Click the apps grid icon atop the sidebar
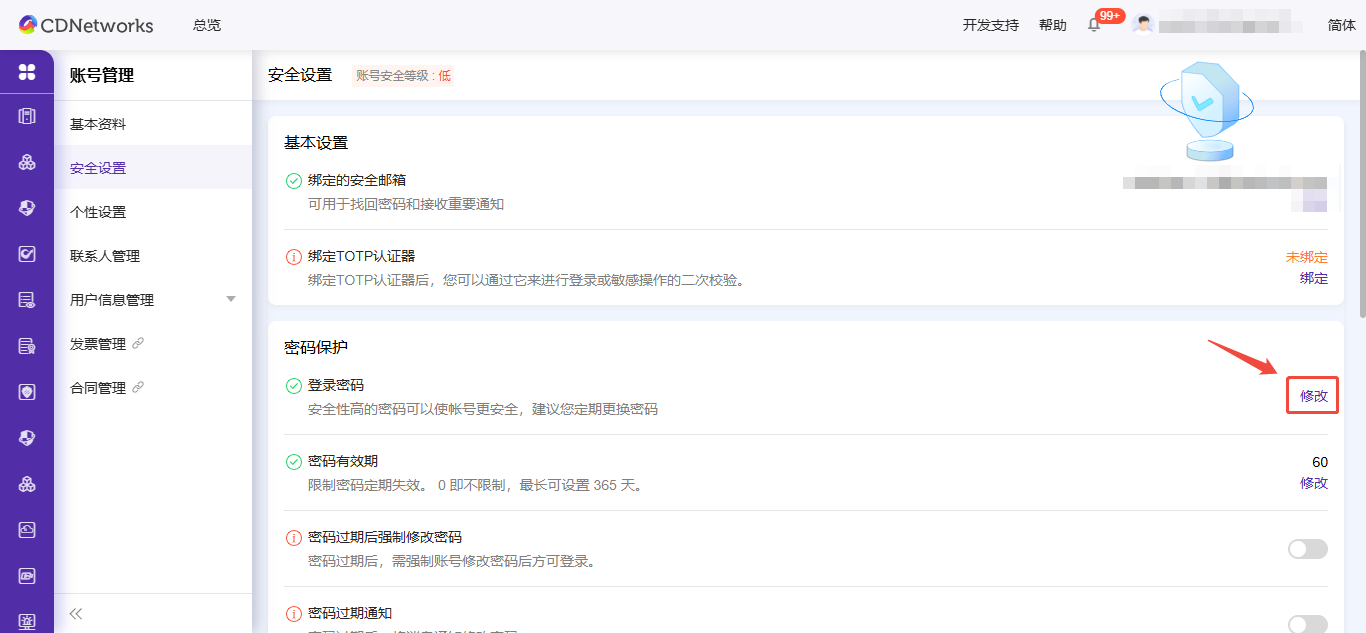This screenshot has width=1366, height=633. pyautogui.click(x=27, y=72)
